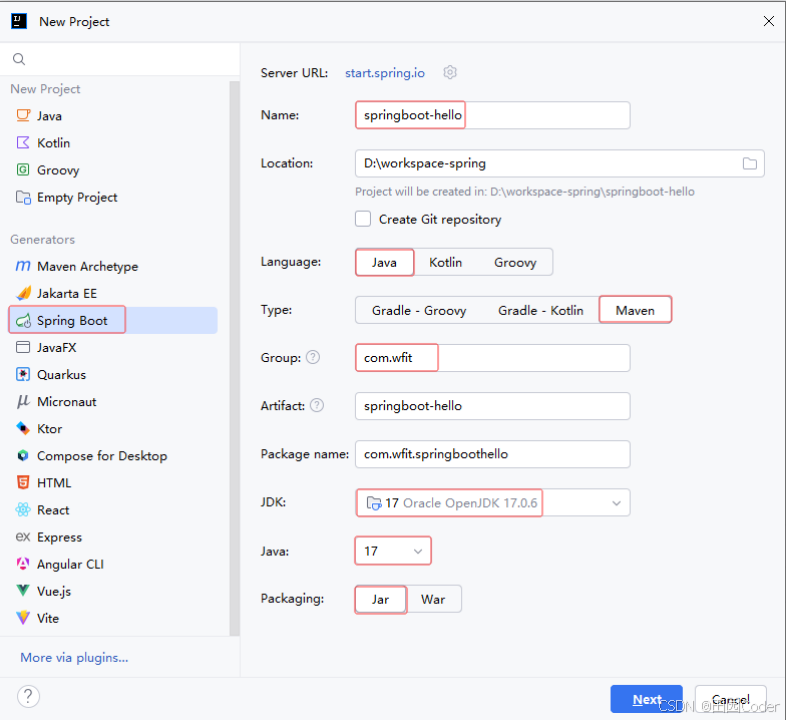Click the left panel scrollbar
The height and width of the screenshot is (720, 786).
point(234,358)
